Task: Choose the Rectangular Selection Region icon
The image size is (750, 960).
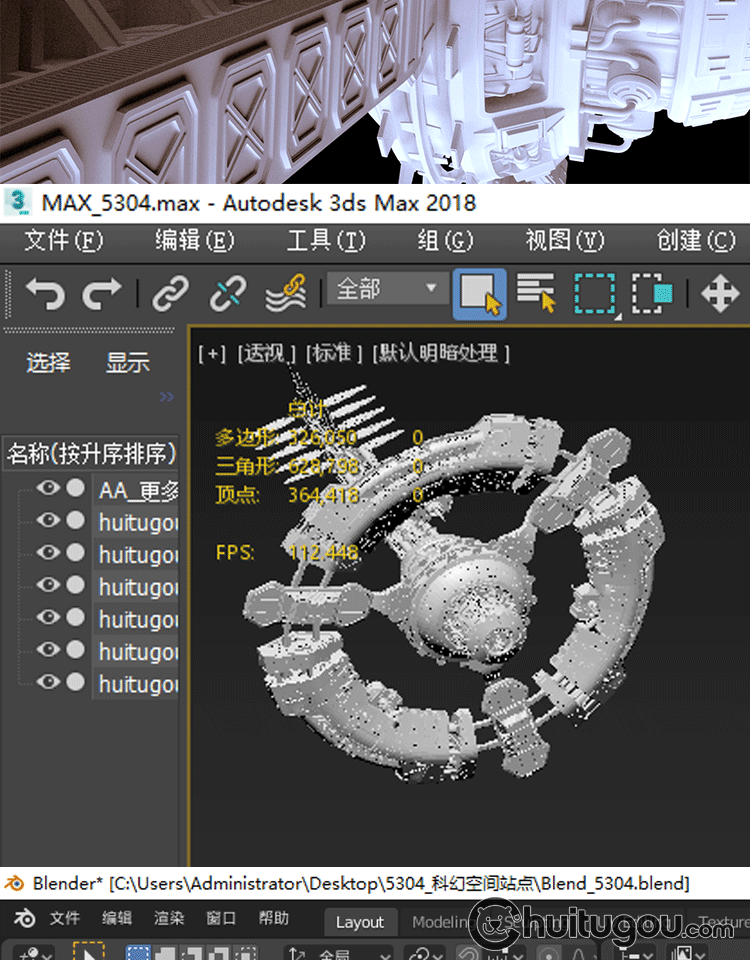Action: [594, 293]
